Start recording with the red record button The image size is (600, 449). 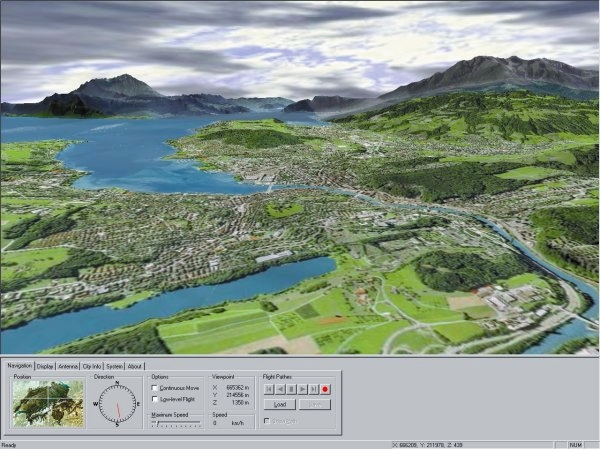pos(325,388)
